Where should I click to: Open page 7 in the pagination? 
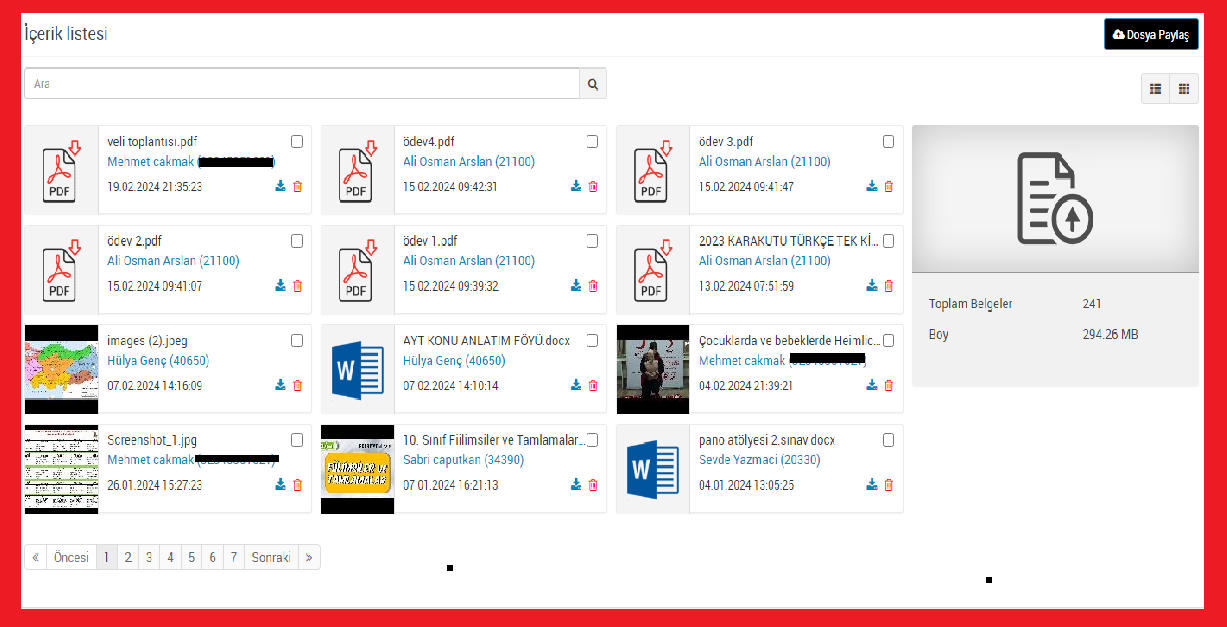pyautogui.click(x=233, y=557)
